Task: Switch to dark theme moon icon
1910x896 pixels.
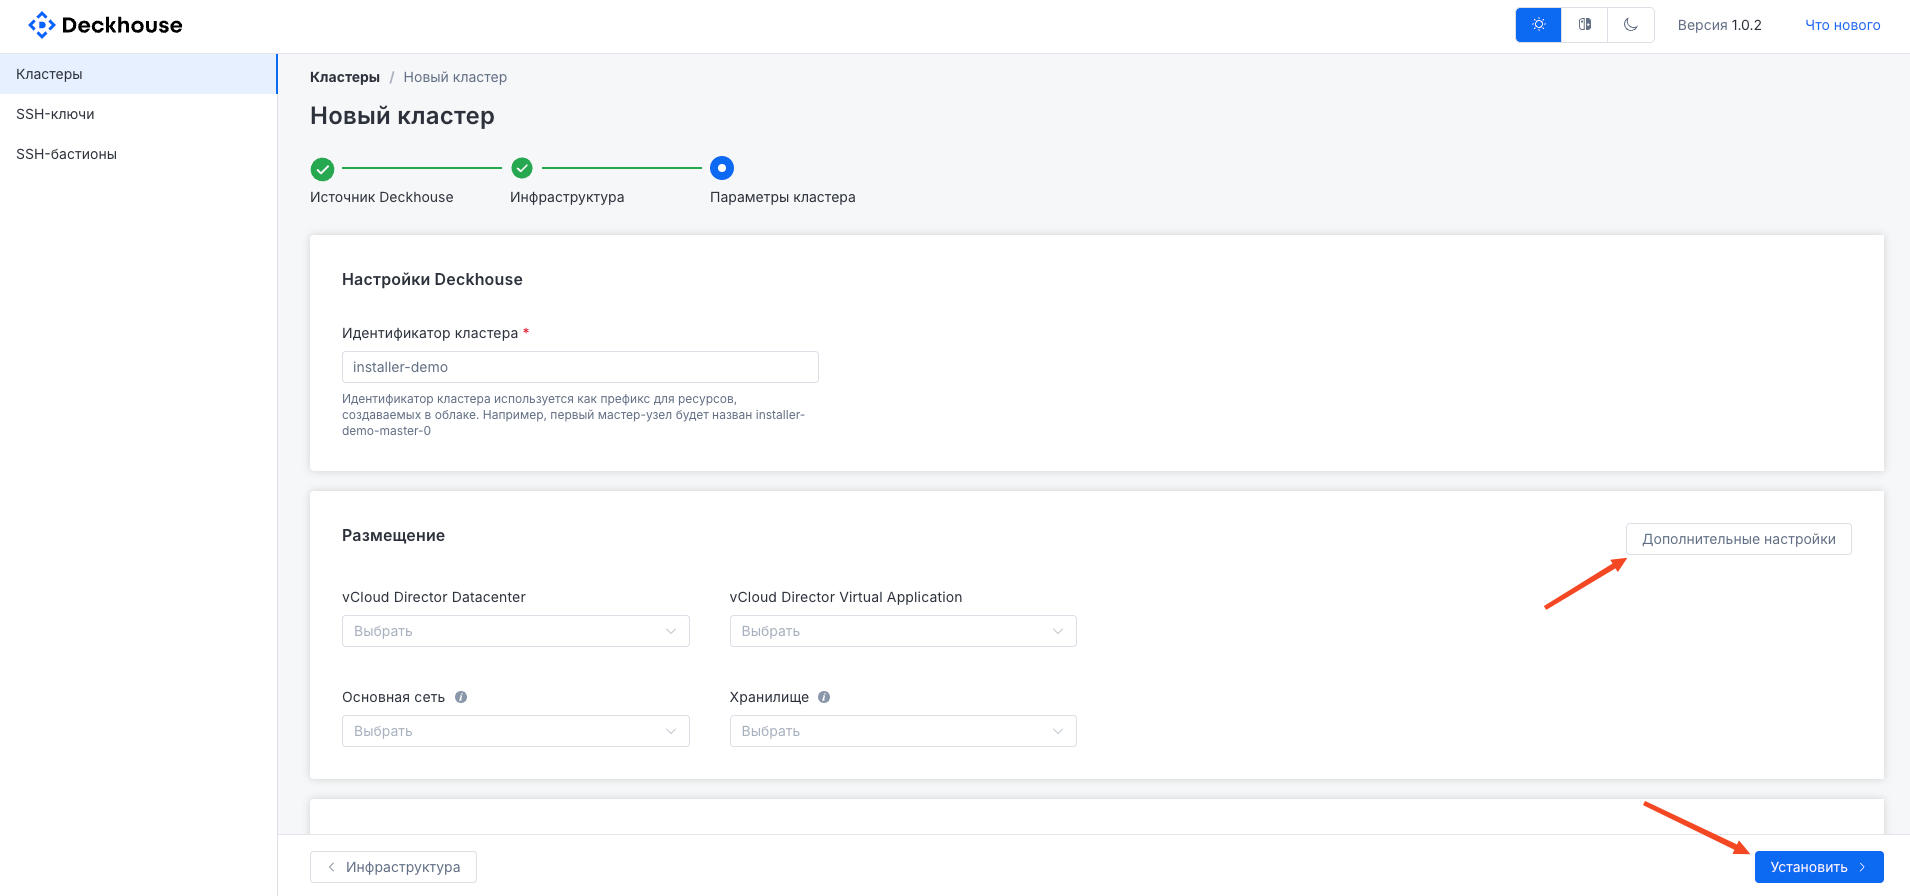Action: pos(1631,25)
